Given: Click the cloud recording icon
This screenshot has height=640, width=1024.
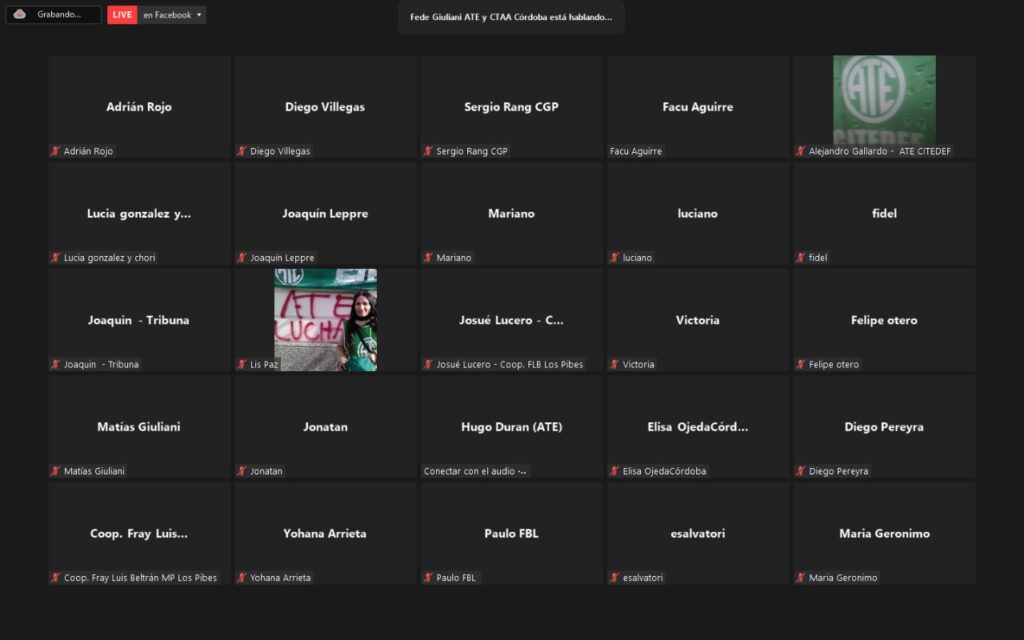Looking at the screenshot, I should [19, 14].
